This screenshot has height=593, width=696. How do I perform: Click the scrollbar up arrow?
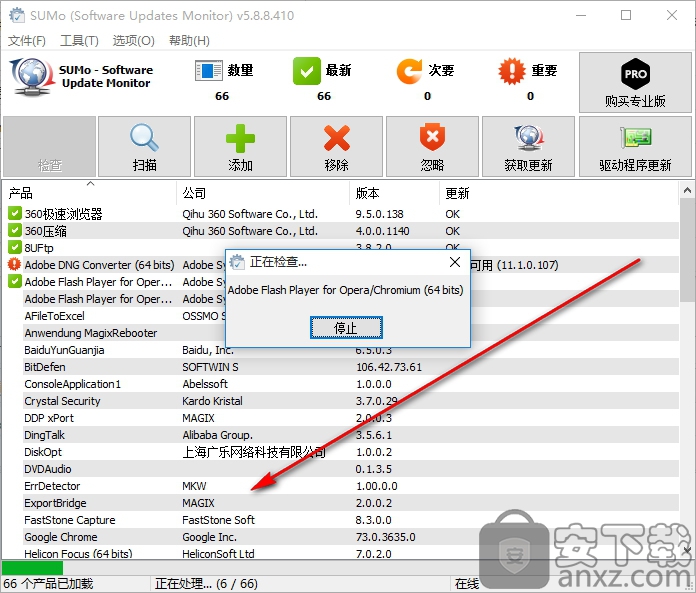687,190
